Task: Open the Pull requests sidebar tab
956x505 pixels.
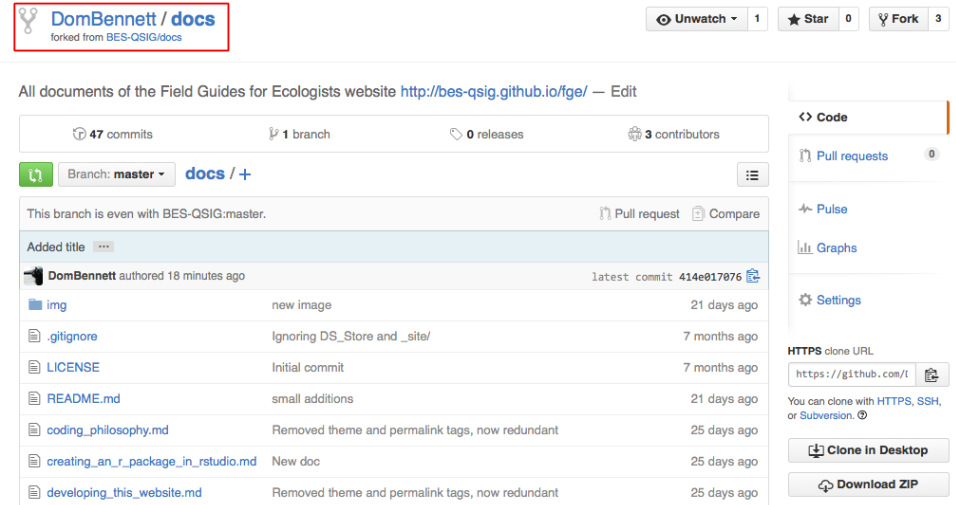Action: point(852,156)
